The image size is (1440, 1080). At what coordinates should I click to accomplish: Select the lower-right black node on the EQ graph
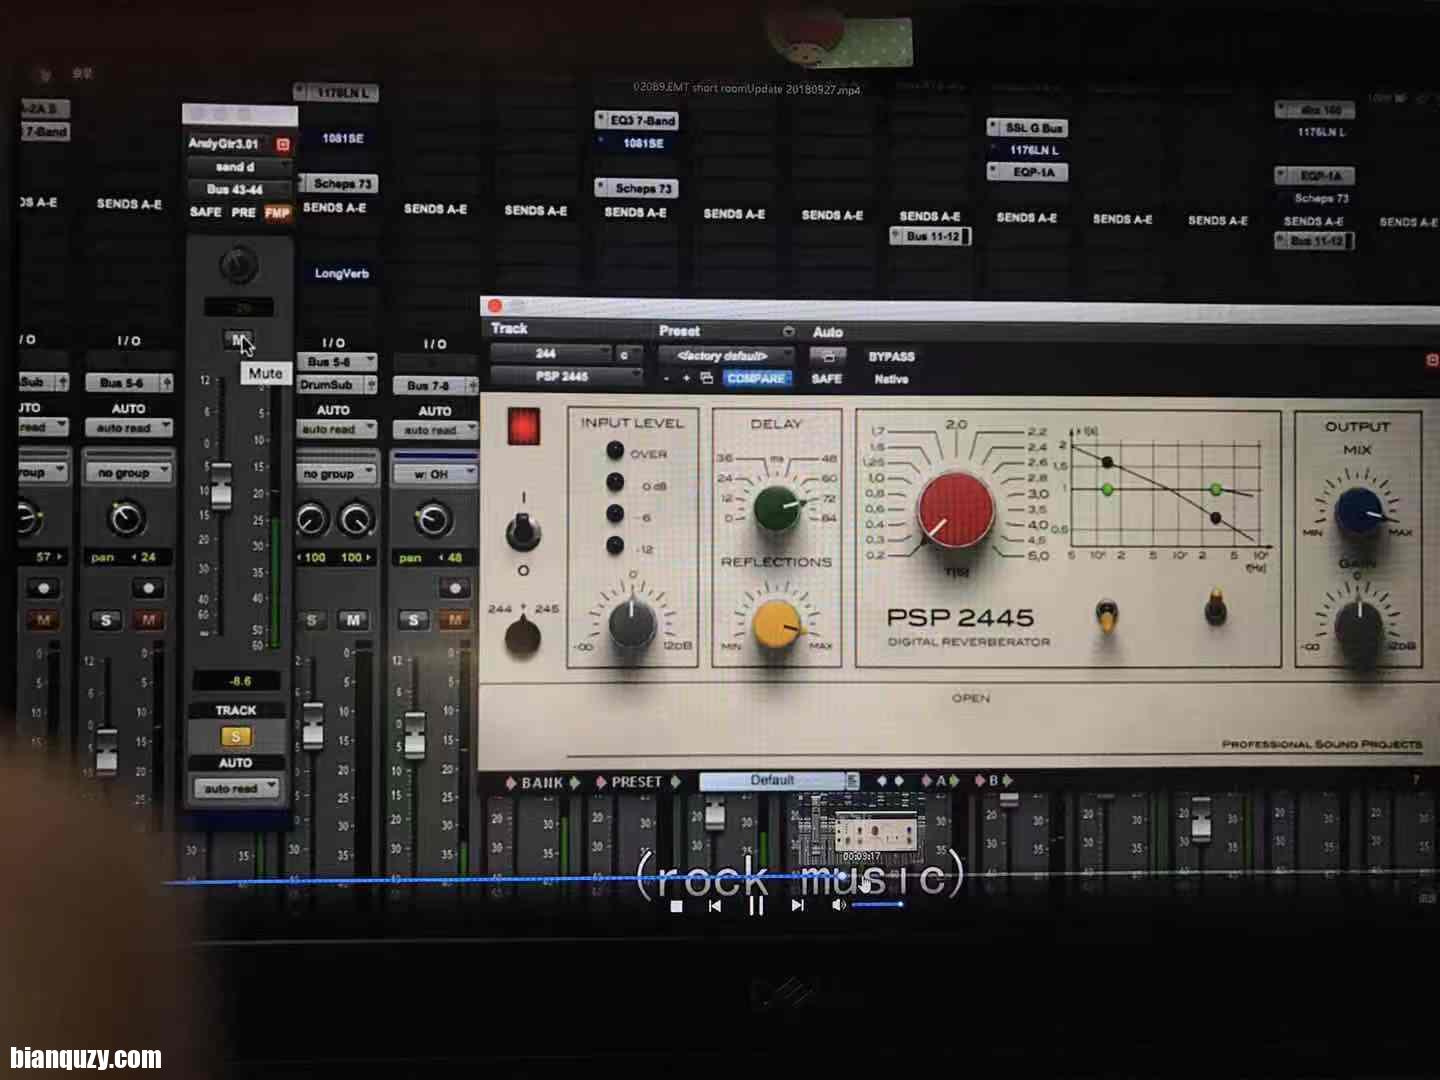coord(1215,518)
